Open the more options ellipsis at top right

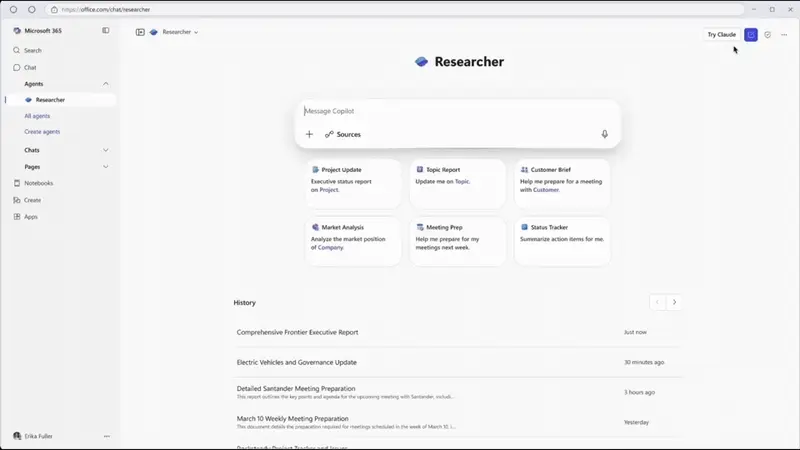click(x=784, y=34)
